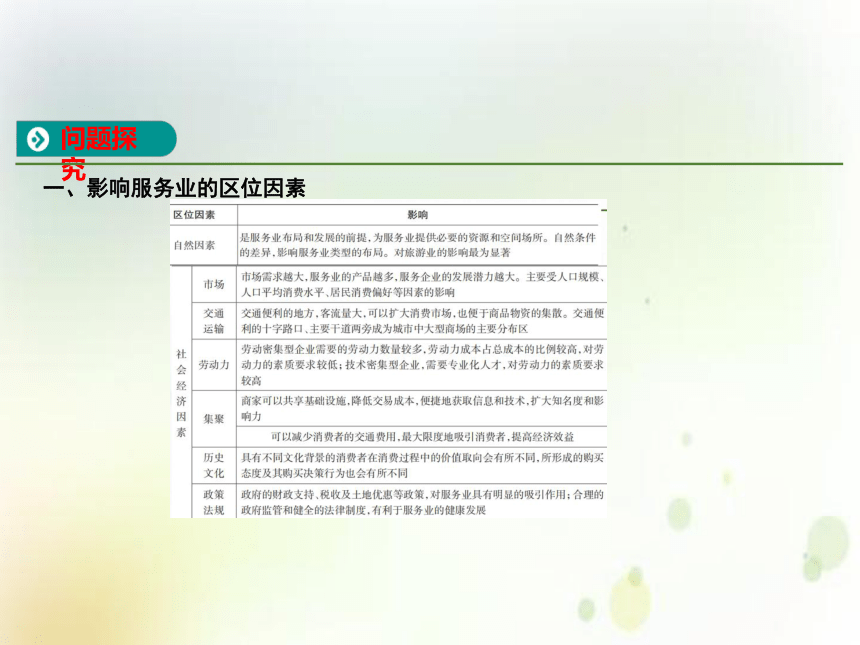The image size is (860, 645).
Task: Select the 市场 factor cell
Action: click(x=214, y=284)
